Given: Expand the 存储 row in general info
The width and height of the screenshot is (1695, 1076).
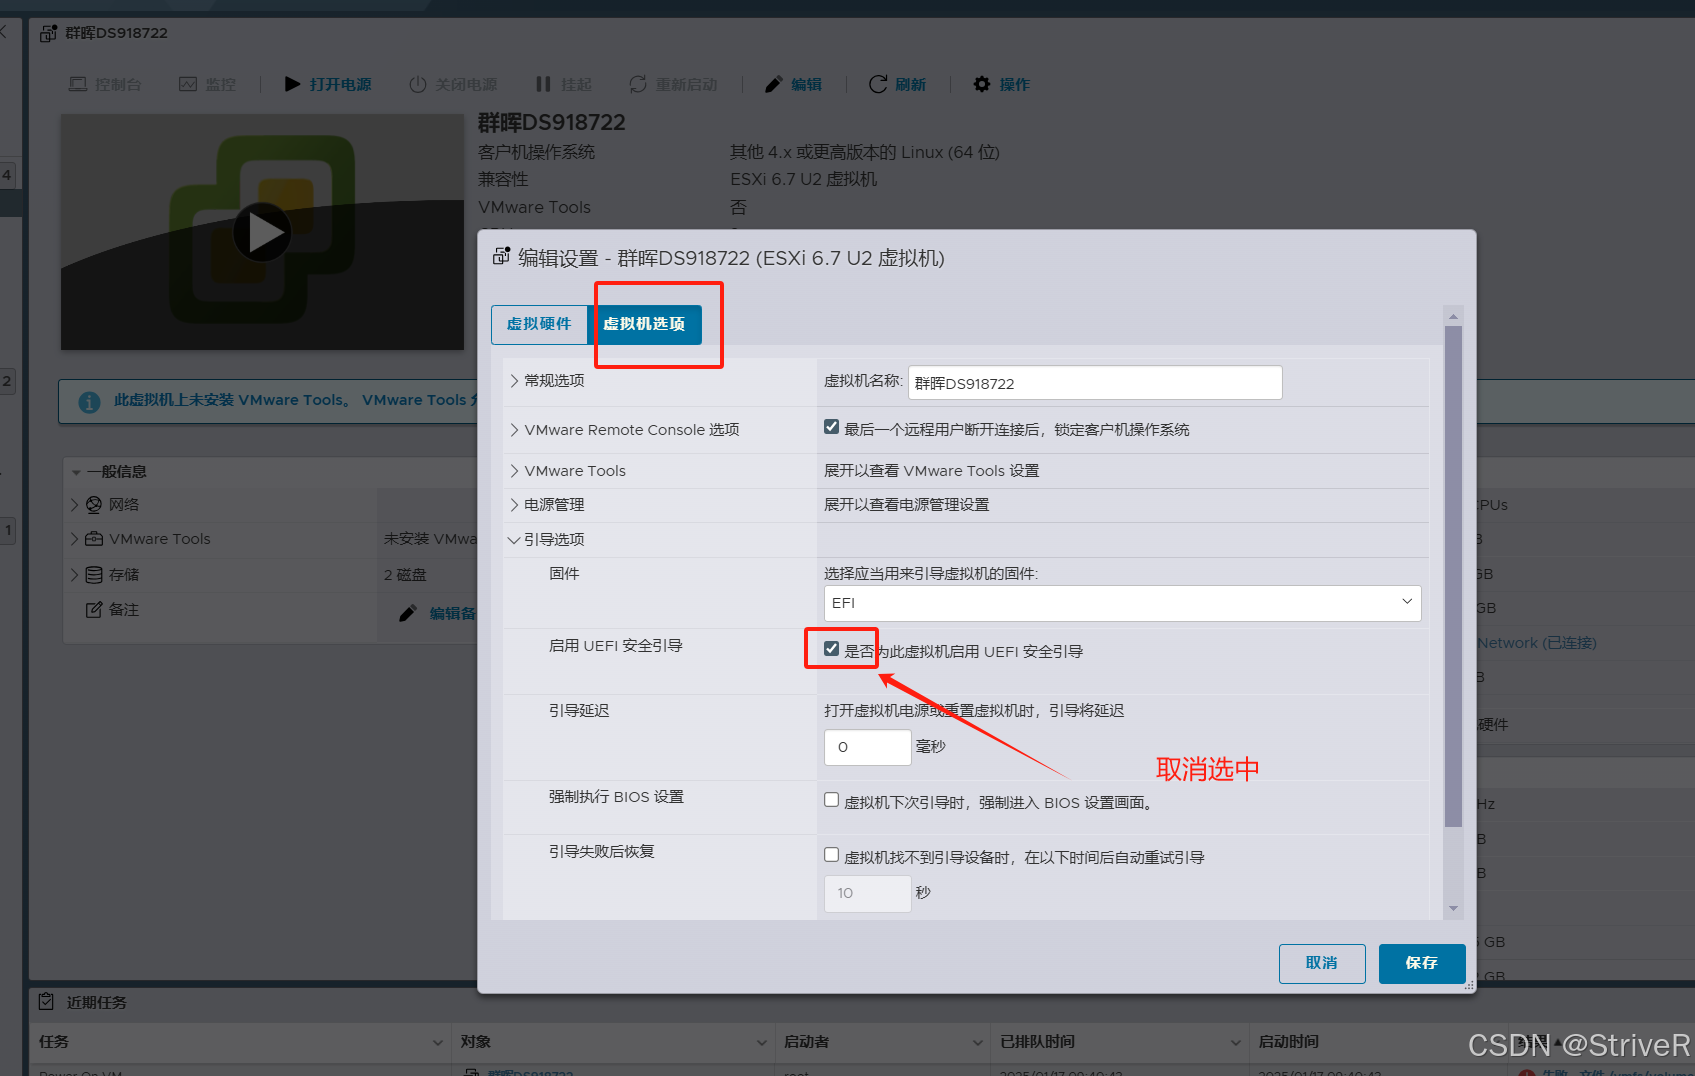Looking at the screenshot, I should (x=74, y=575).
